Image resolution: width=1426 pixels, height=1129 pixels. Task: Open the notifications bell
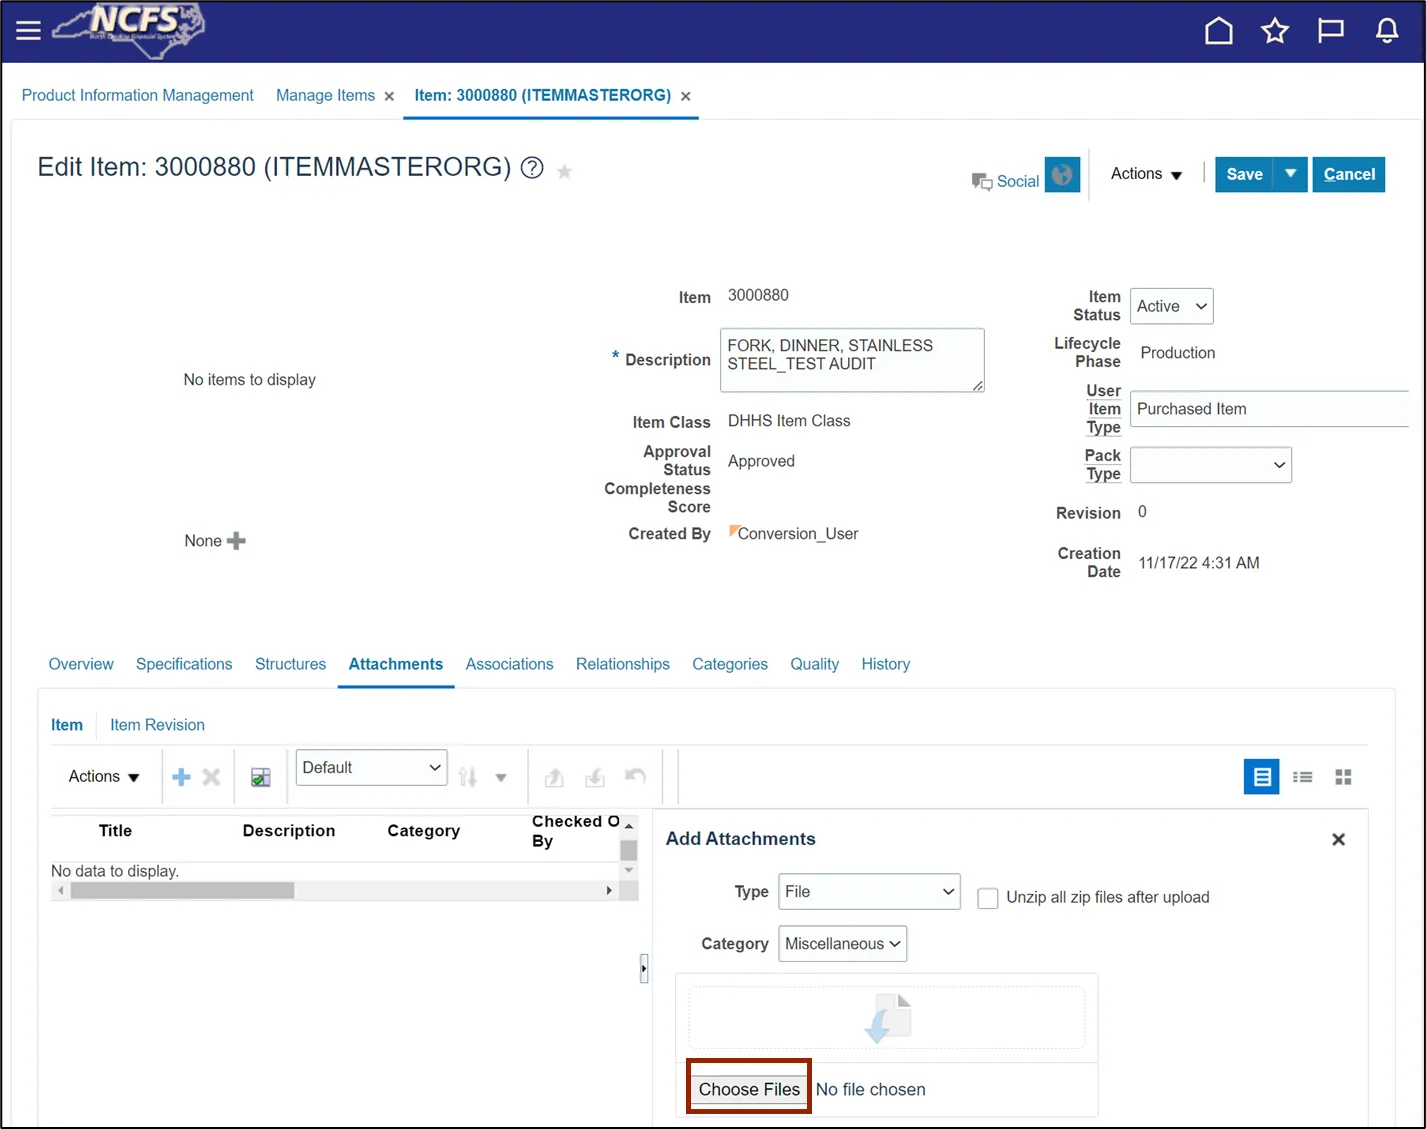(1386, 31)
